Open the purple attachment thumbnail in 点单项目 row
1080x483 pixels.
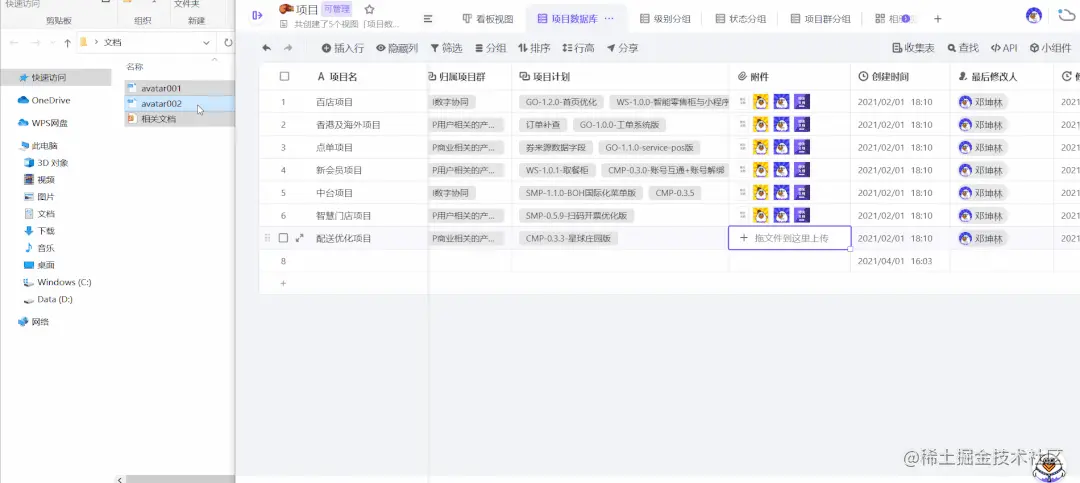pyautogui.click(x=802, y=147)
